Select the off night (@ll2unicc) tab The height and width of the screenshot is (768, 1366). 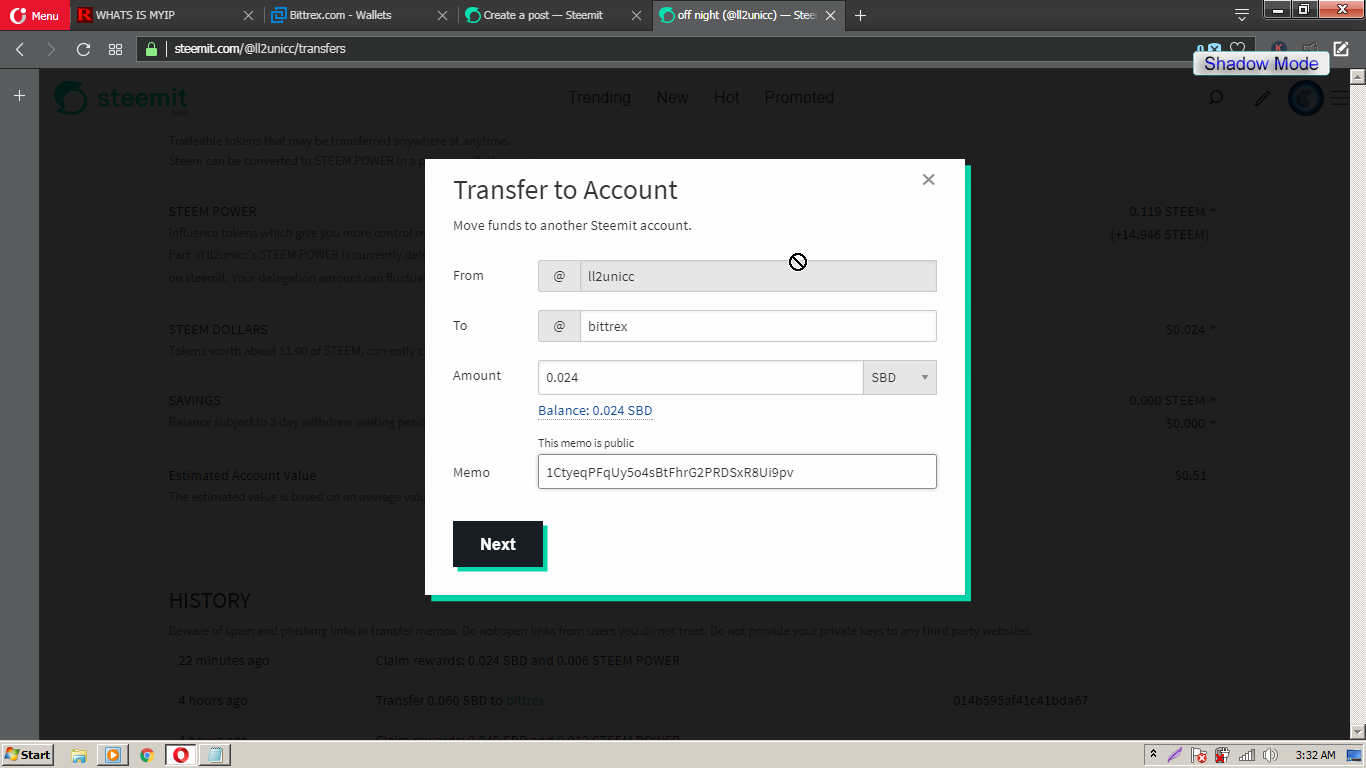click(747, 15)
